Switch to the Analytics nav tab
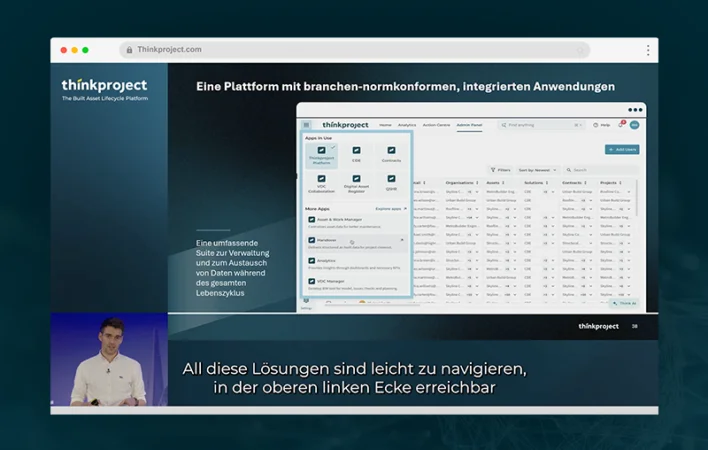Screen dimensions: 708x450 point(407,125)
